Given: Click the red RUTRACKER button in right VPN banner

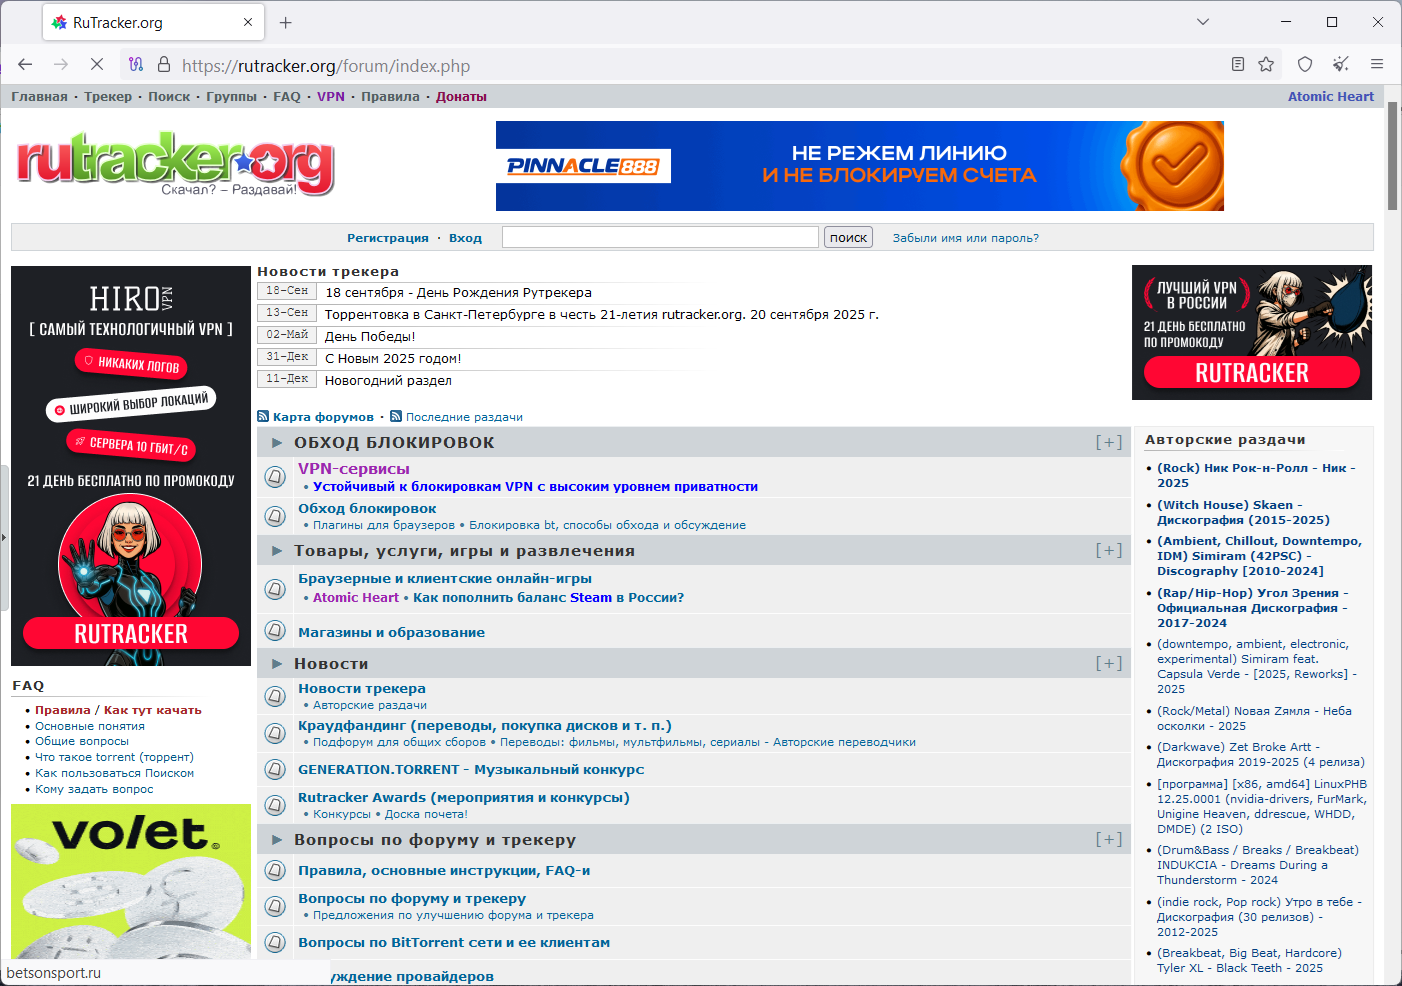Looking at the screenshot, I should click(x=1252, y=373).
